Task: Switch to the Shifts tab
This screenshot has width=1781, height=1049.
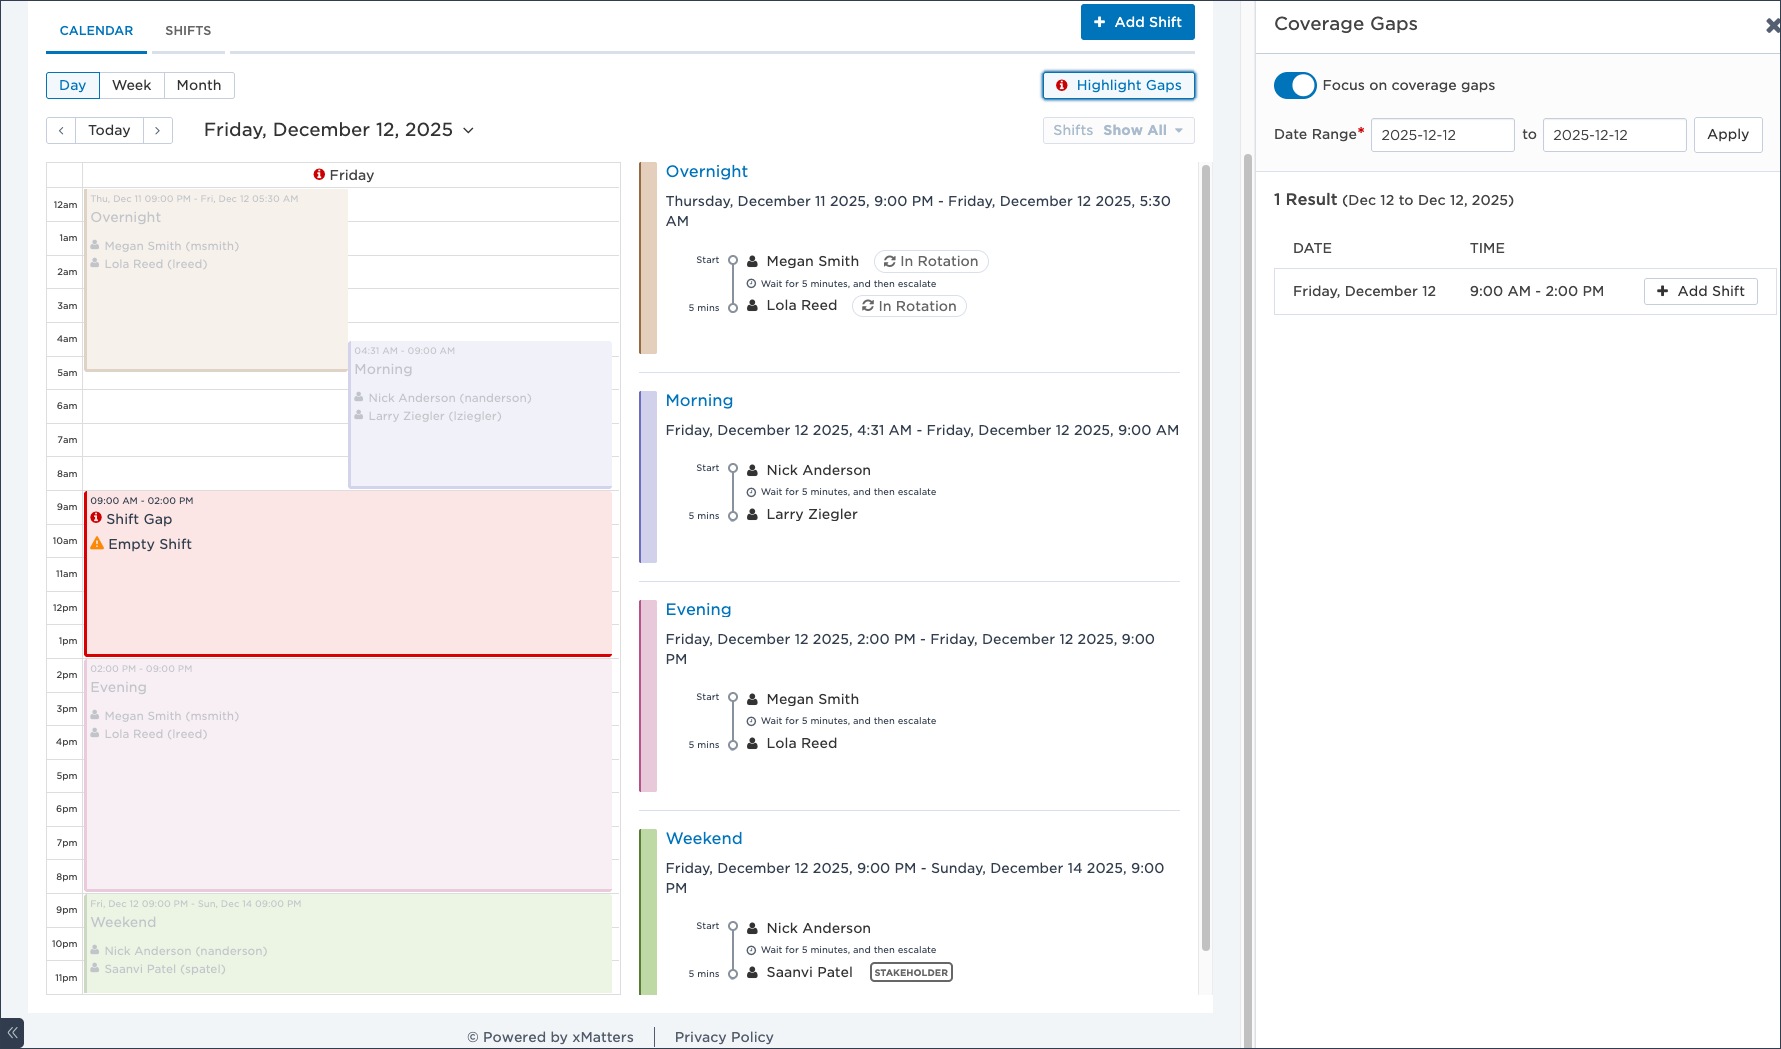Action: [x=188, y=31]
